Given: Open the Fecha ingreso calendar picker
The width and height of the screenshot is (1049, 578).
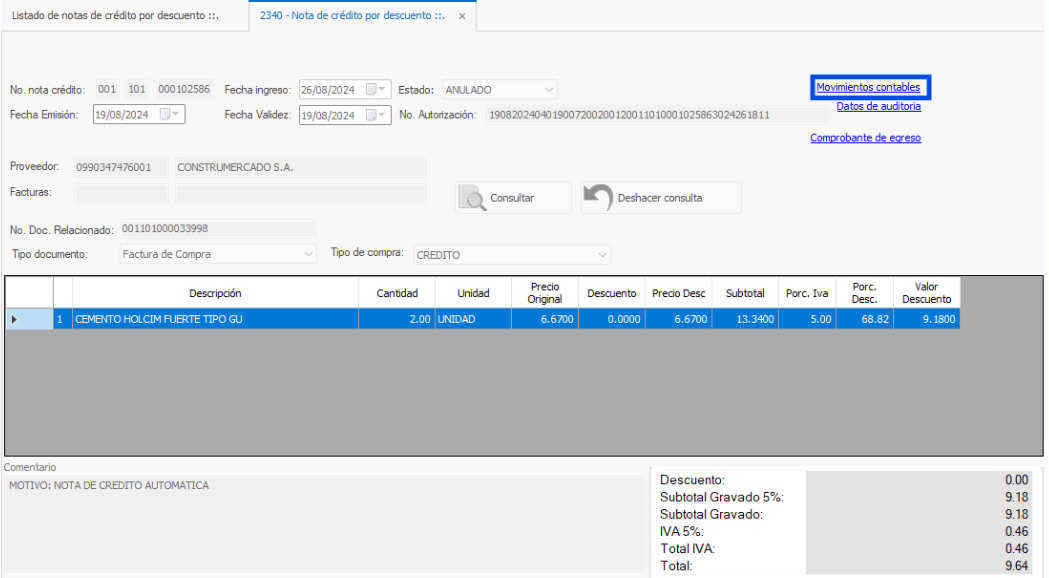Looking at the screenshot, I should coord(376,90).
